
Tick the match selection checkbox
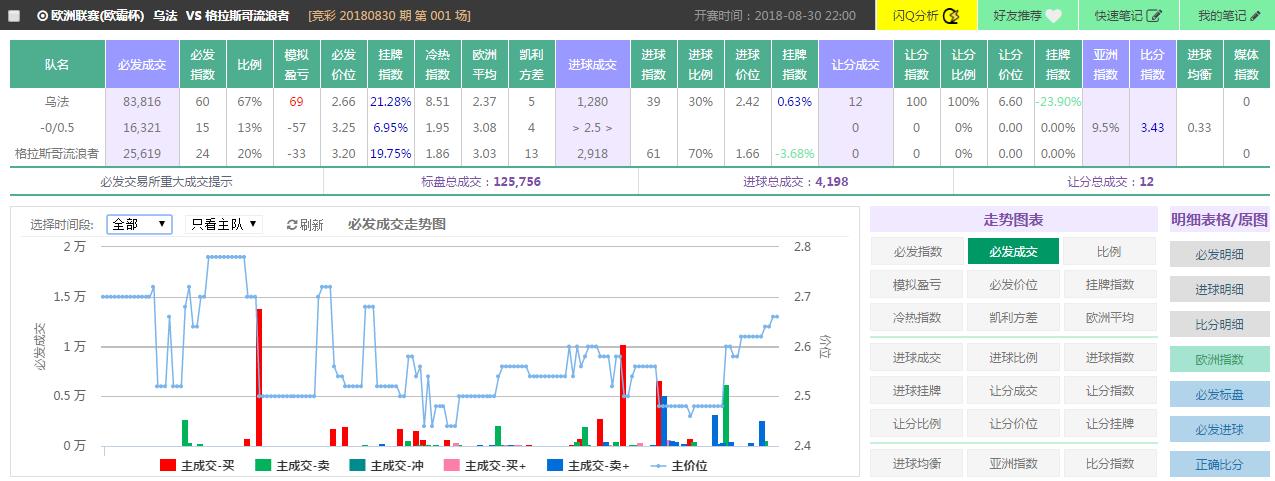click(14, 16)
